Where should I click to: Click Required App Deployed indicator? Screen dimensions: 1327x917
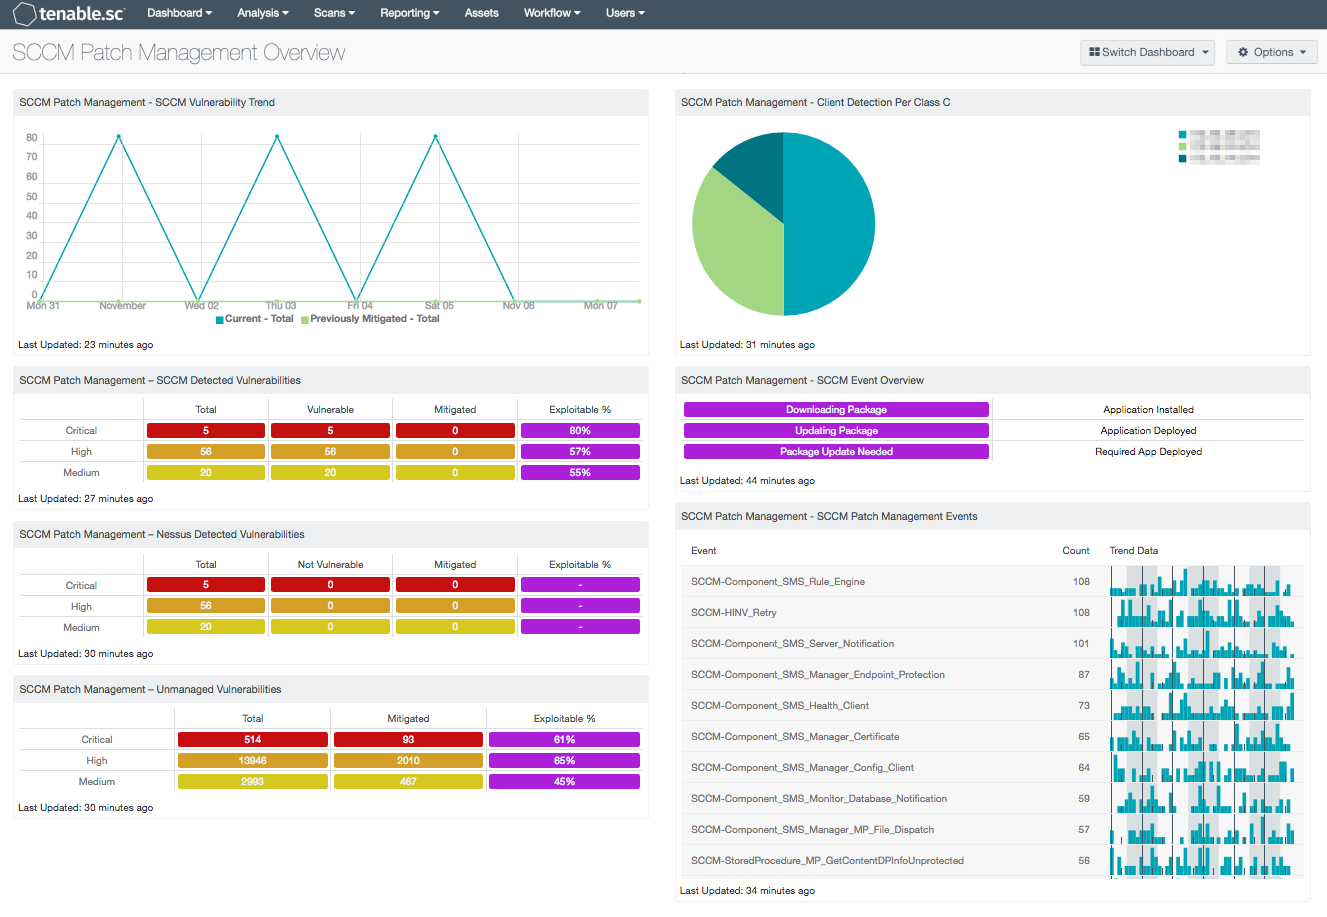1148,452
